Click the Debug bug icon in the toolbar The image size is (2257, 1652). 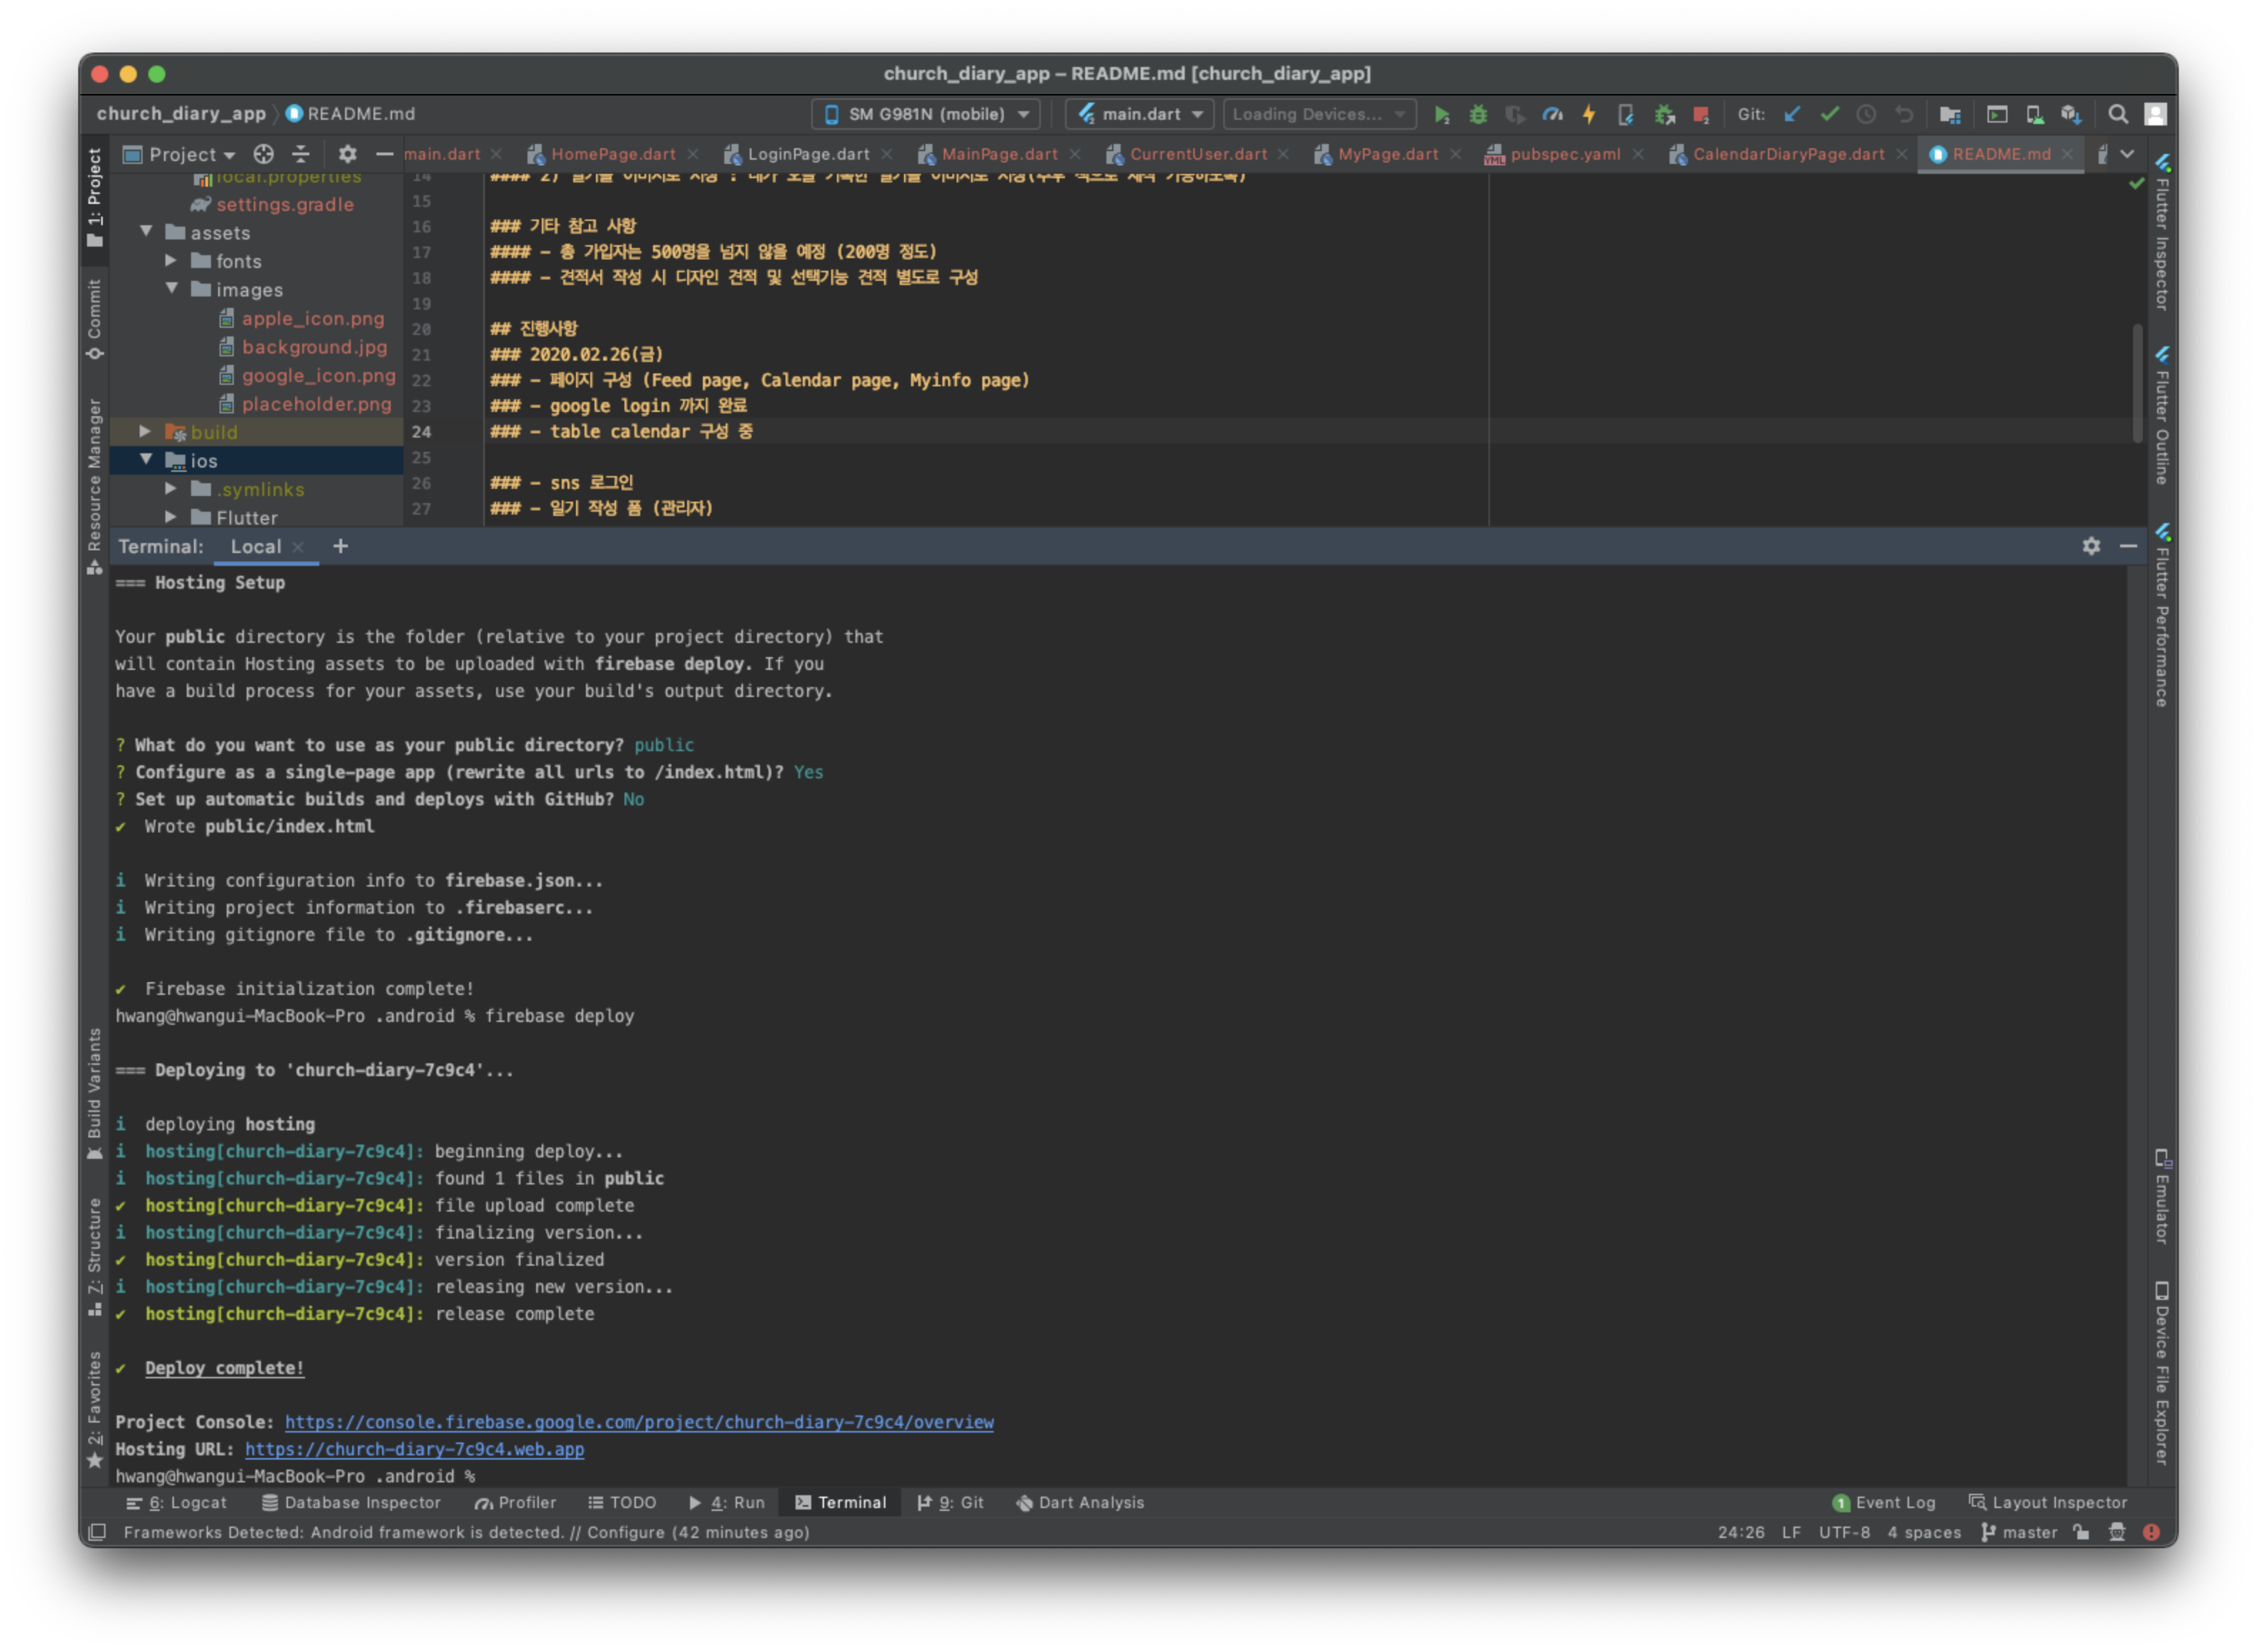click(x=1478, y=115)
